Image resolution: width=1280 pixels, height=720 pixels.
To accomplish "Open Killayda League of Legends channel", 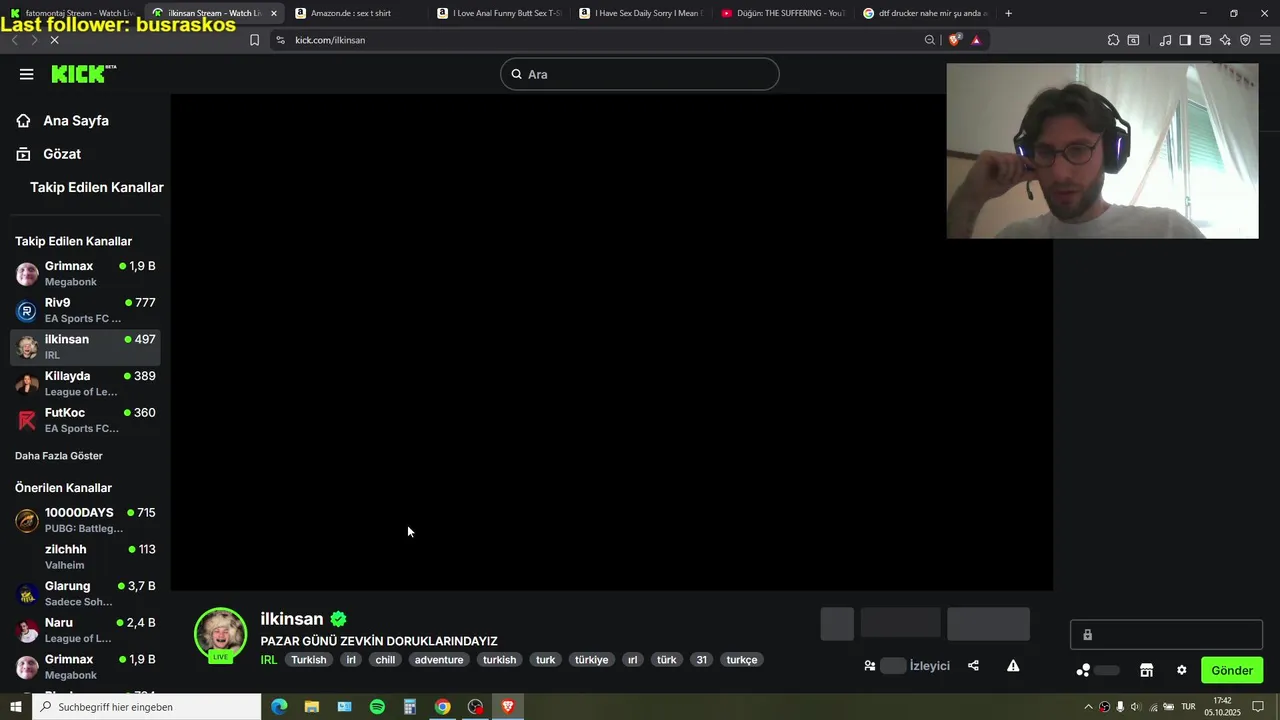I will 86,383.
